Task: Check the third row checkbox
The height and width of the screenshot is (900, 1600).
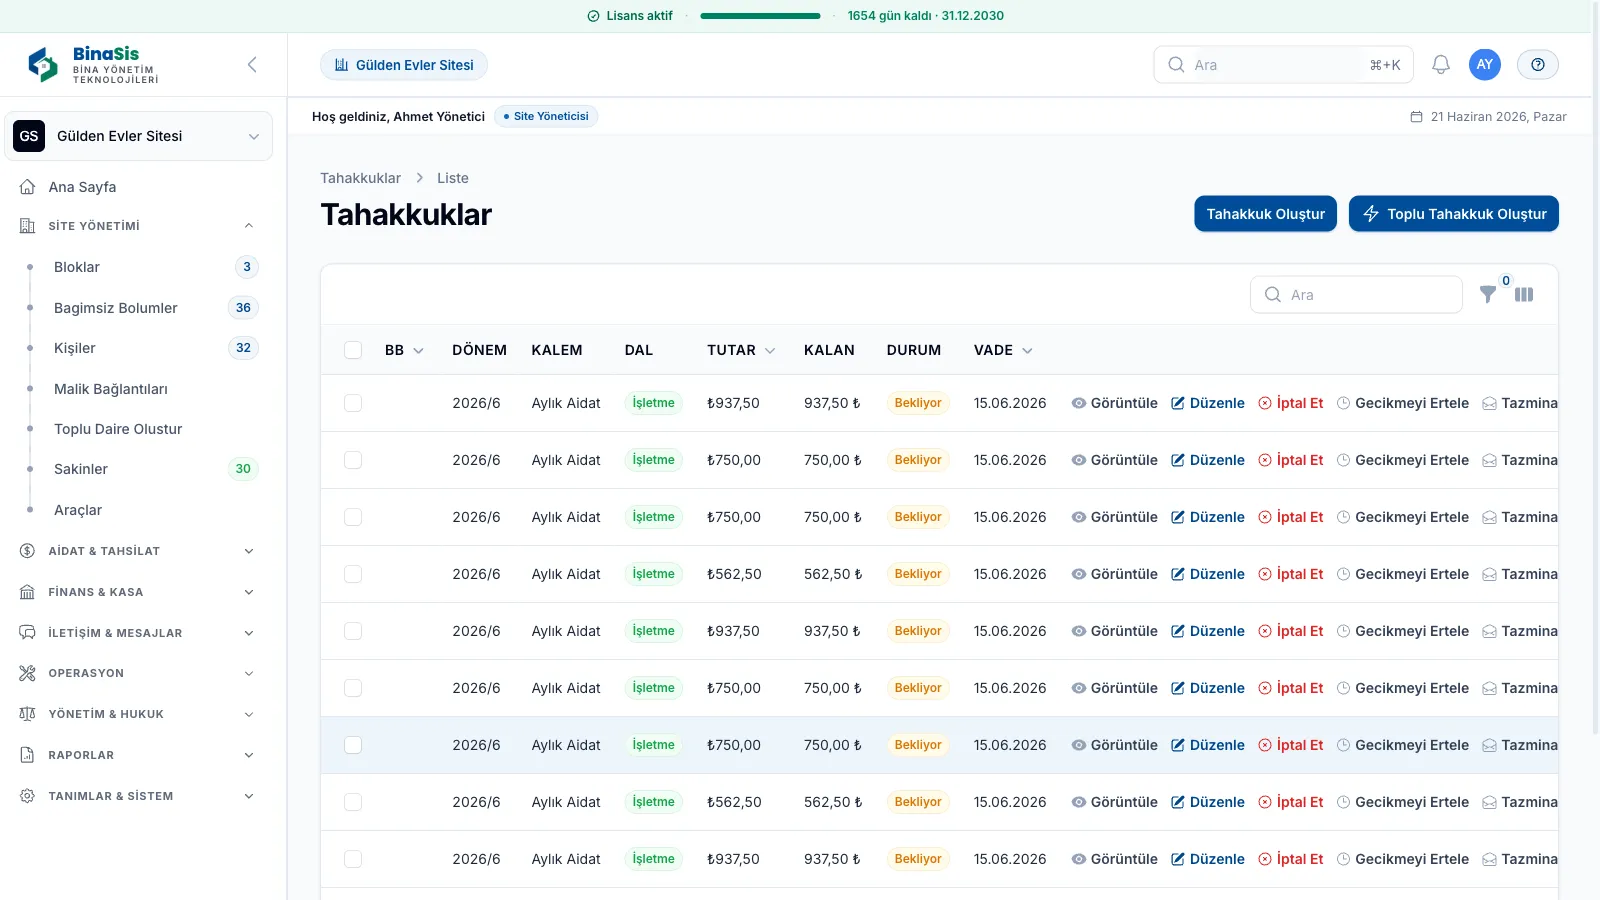Action: [353, 517]
